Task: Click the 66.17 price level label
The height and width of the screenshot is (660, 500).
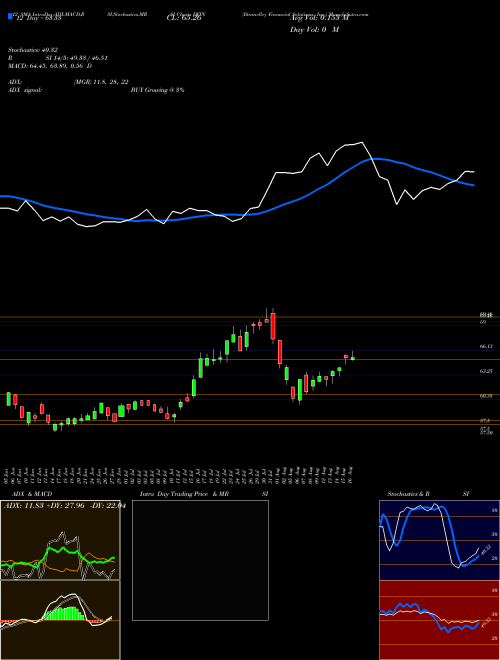Action: tap(486, 346)
